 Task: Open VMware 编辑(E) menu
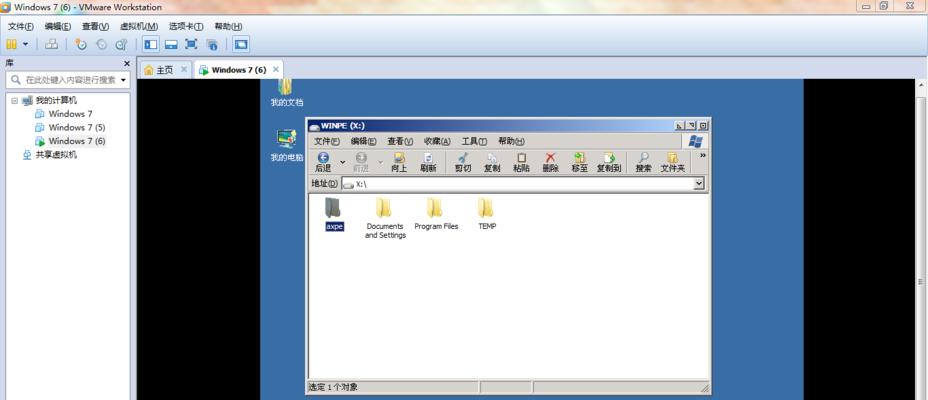pos(58,27)
